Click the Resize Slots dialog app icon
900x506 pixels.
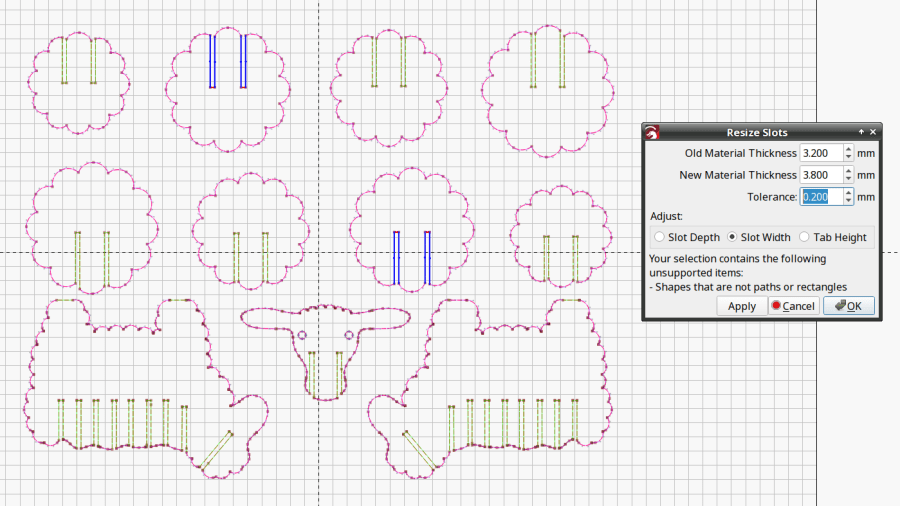(x=651, y=132)
